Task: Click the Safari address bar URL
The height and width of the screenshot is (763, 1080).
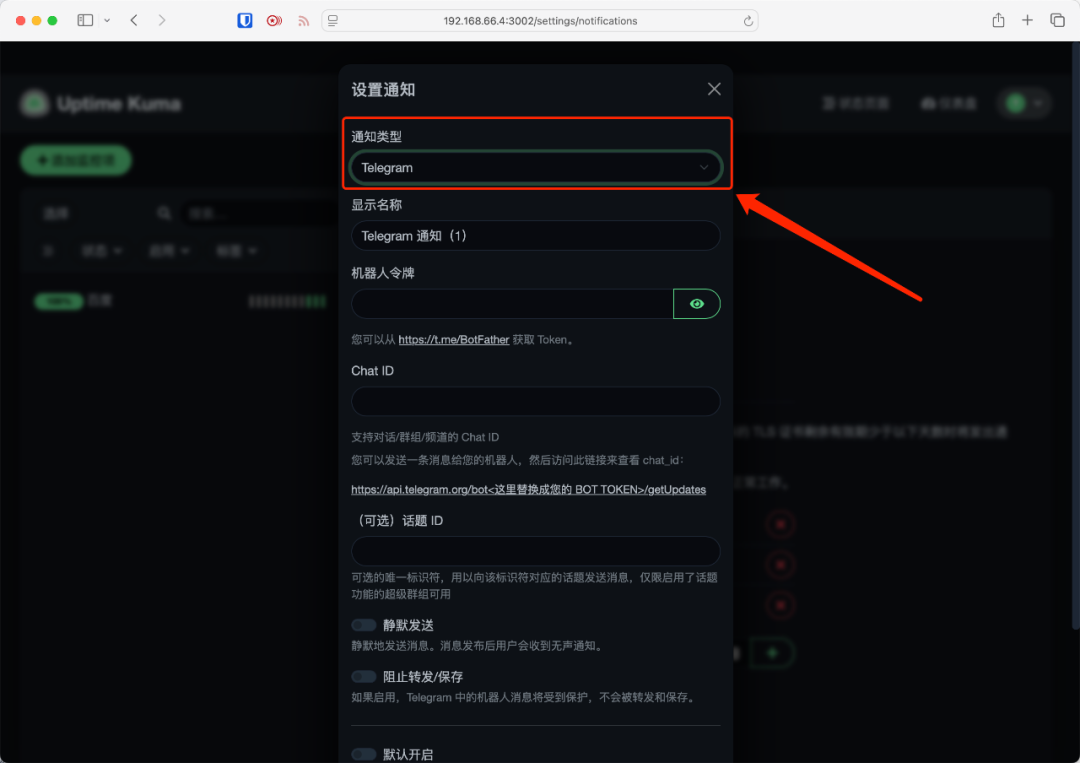Action: [x=540, y=21]
